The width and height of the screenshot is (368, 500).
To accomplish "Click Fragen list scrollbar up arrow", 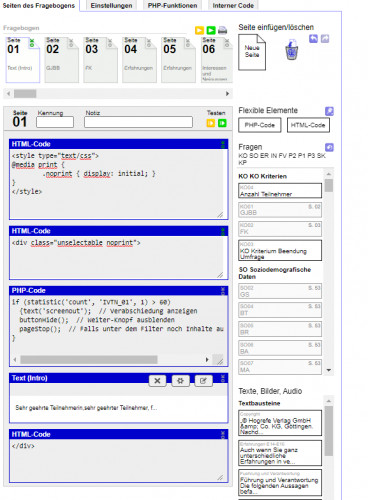I will coord(329,174).
